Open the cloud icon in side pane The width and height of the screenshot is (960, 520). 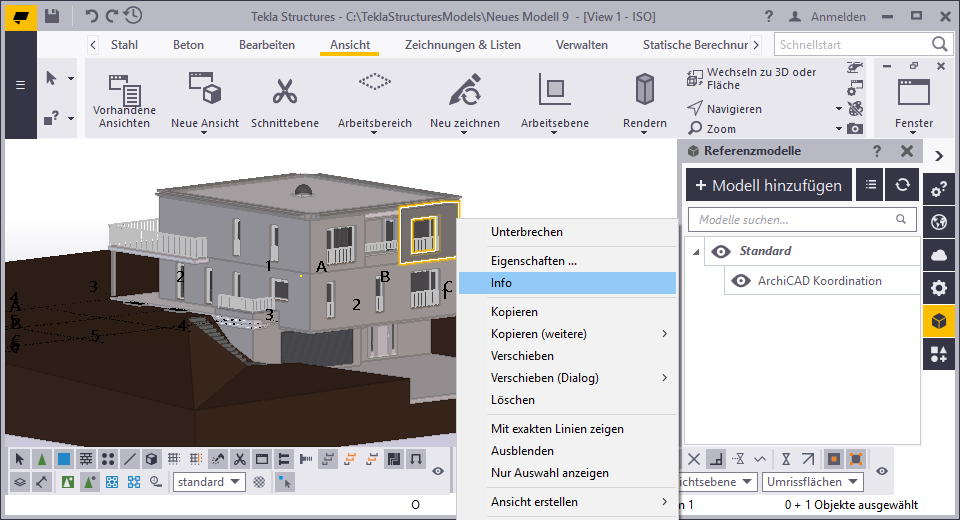[x=939, y=255]
